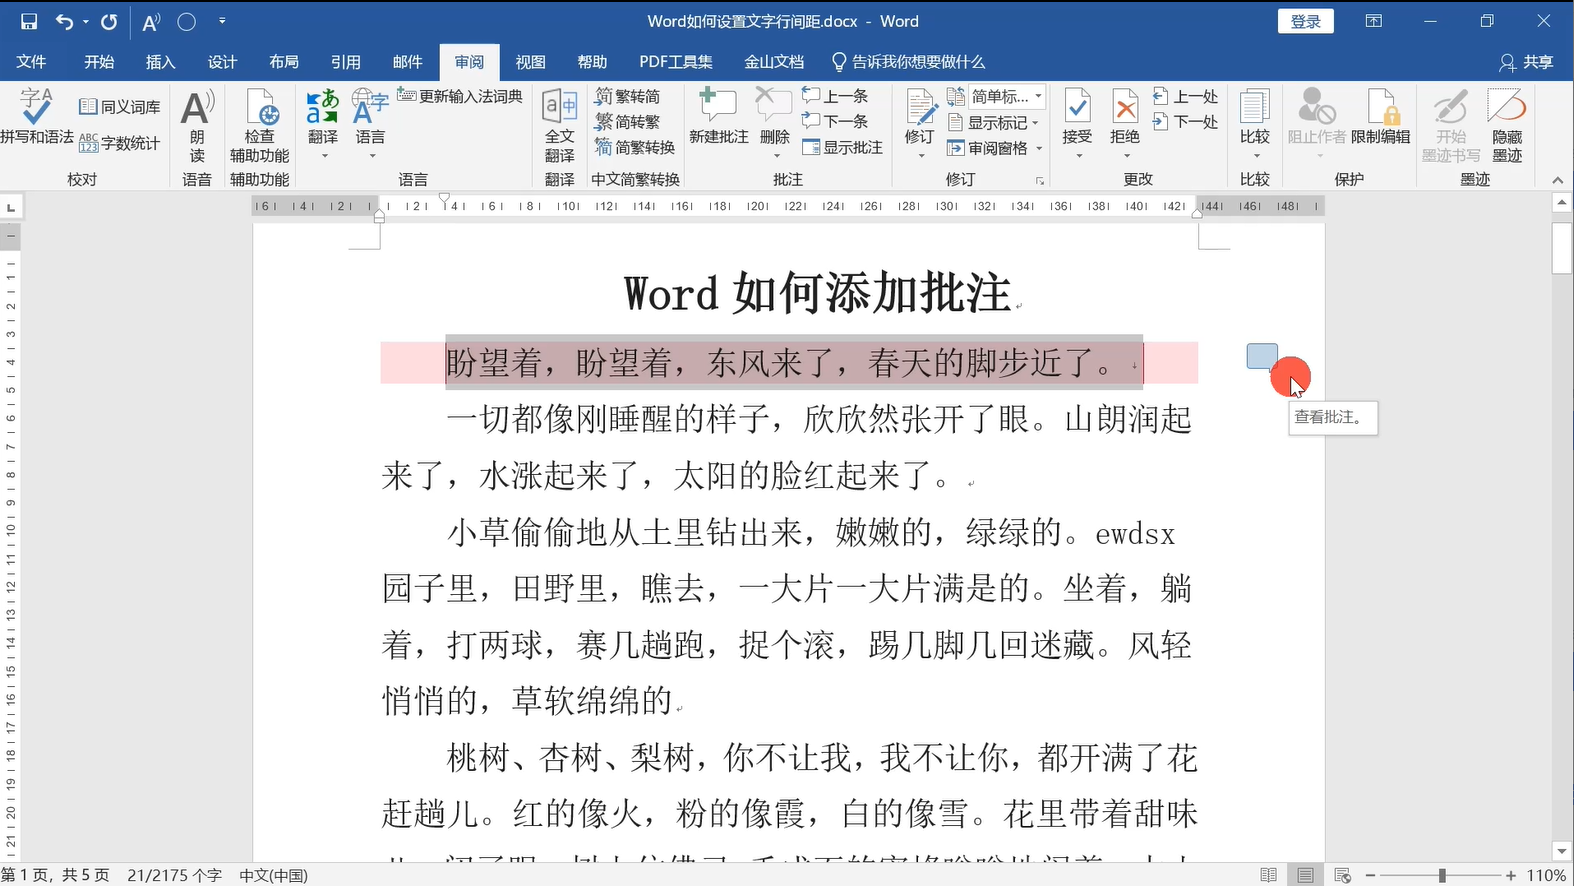This screenshot has width=1574, height=886.
Task: Open full-text translation (全文翻译)
Action: [x=559, y=126]
